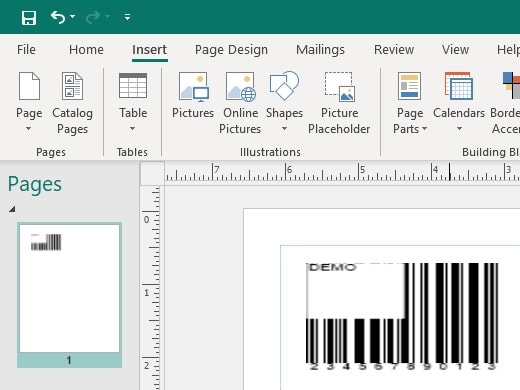Insert Pictures from this device
520x390 pixels.
pos(193,96)
